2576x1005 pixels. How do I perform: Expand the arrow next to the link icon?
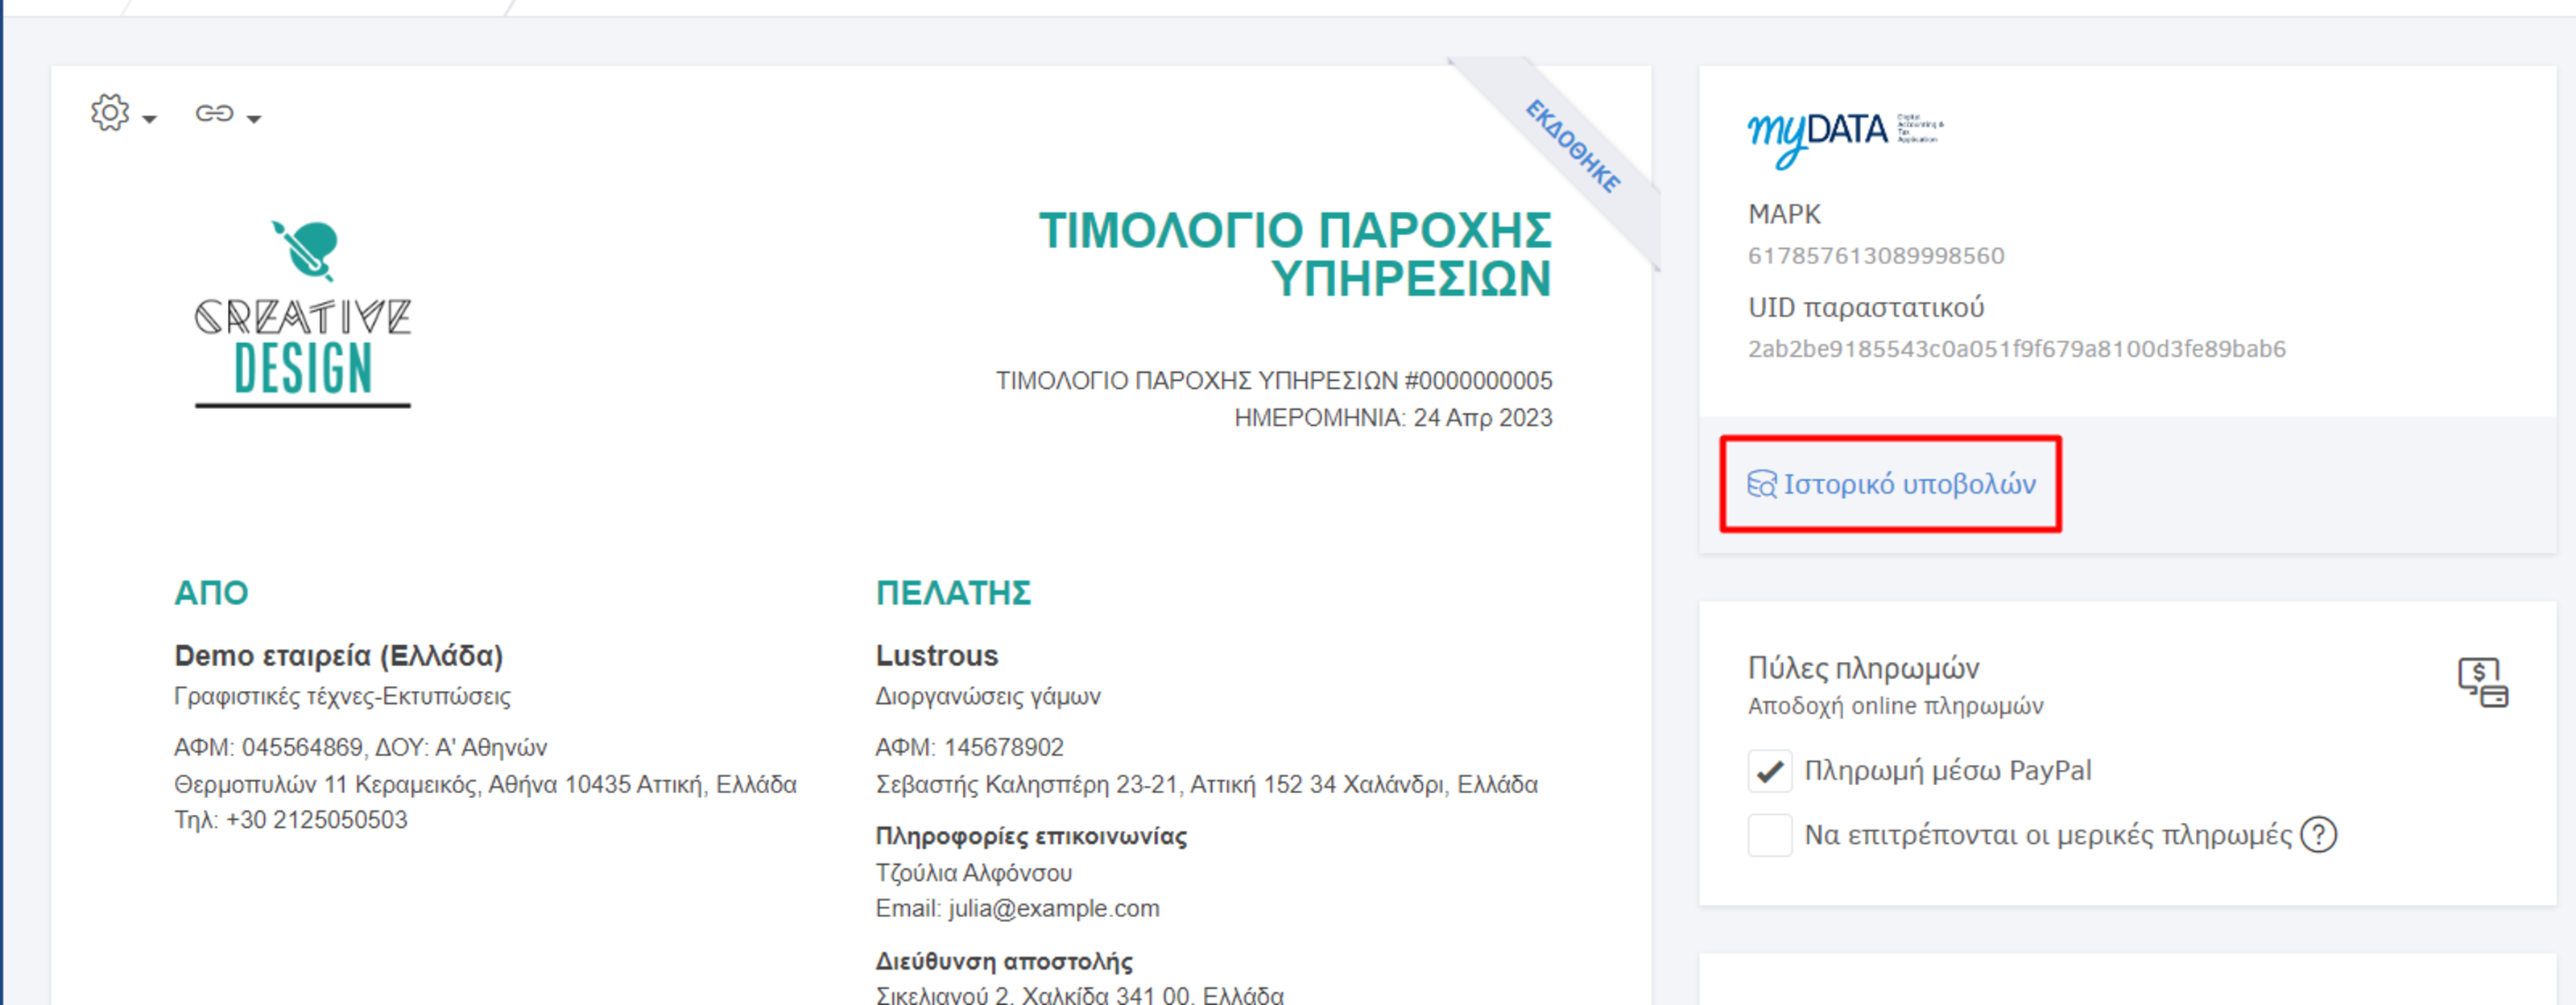(x=254, y=120)
